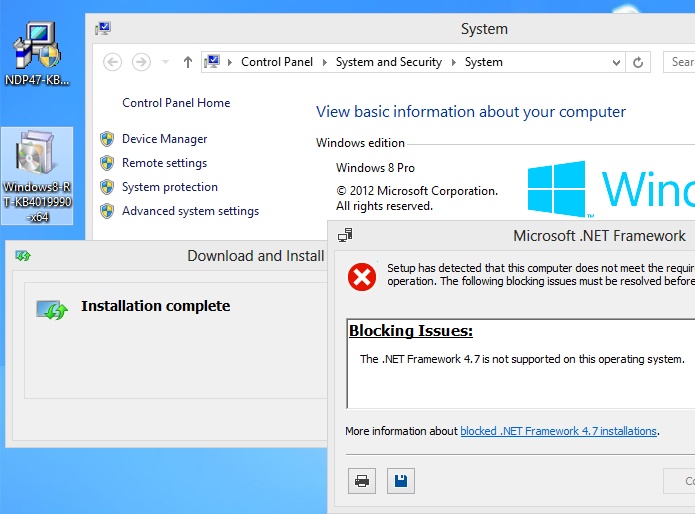Viewport: 695px width, 514px height.
Task: Open System protection link
Action: tap(170, 187)
